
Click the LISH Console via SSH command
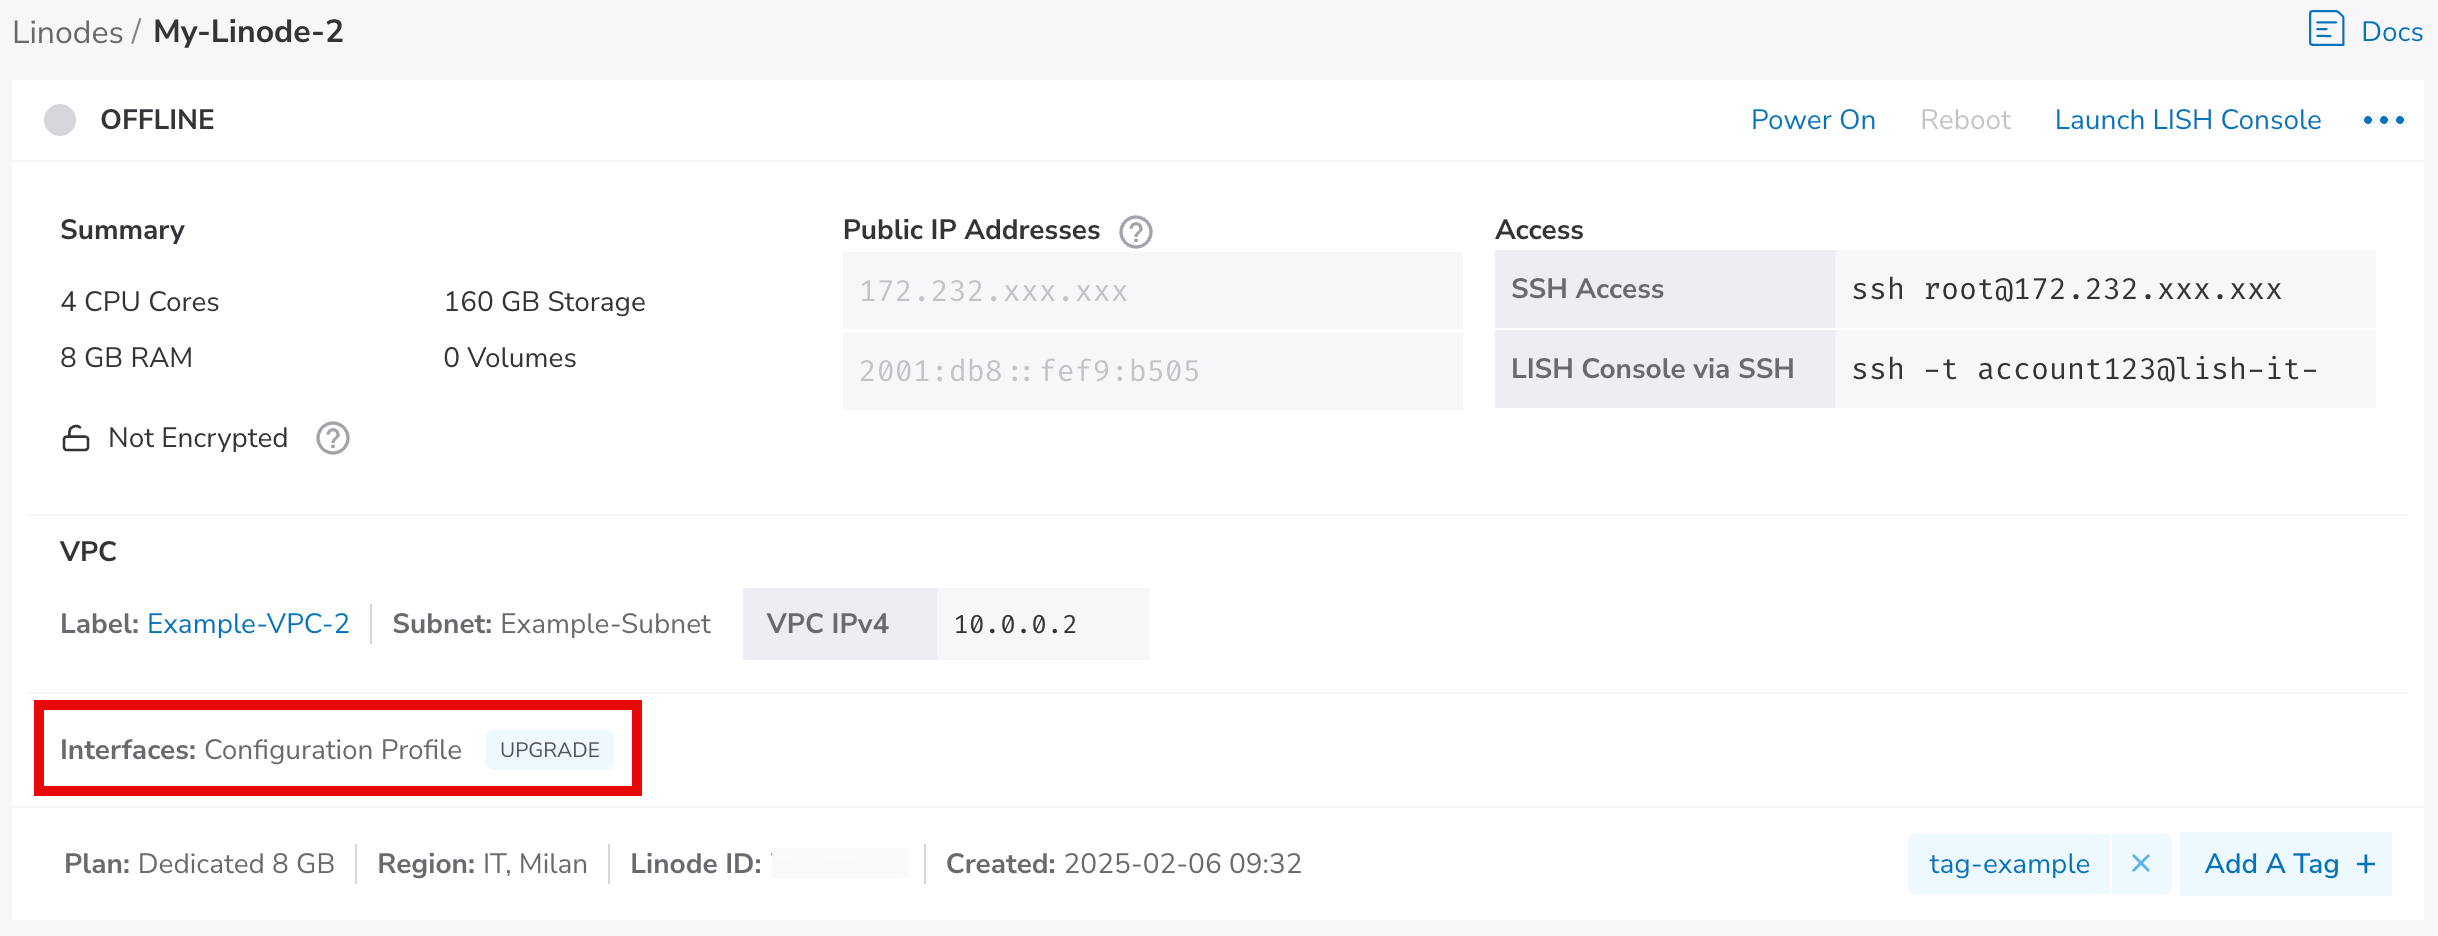(2084, 370)
